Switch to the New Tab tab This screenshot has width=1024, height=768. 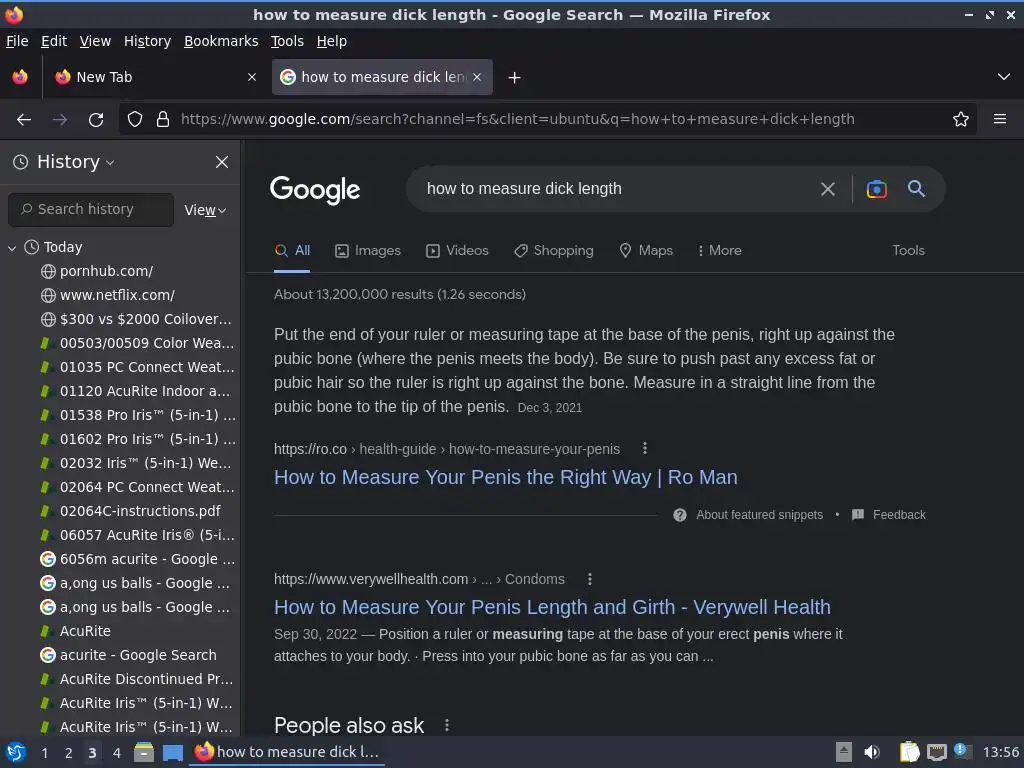[153, 77]
